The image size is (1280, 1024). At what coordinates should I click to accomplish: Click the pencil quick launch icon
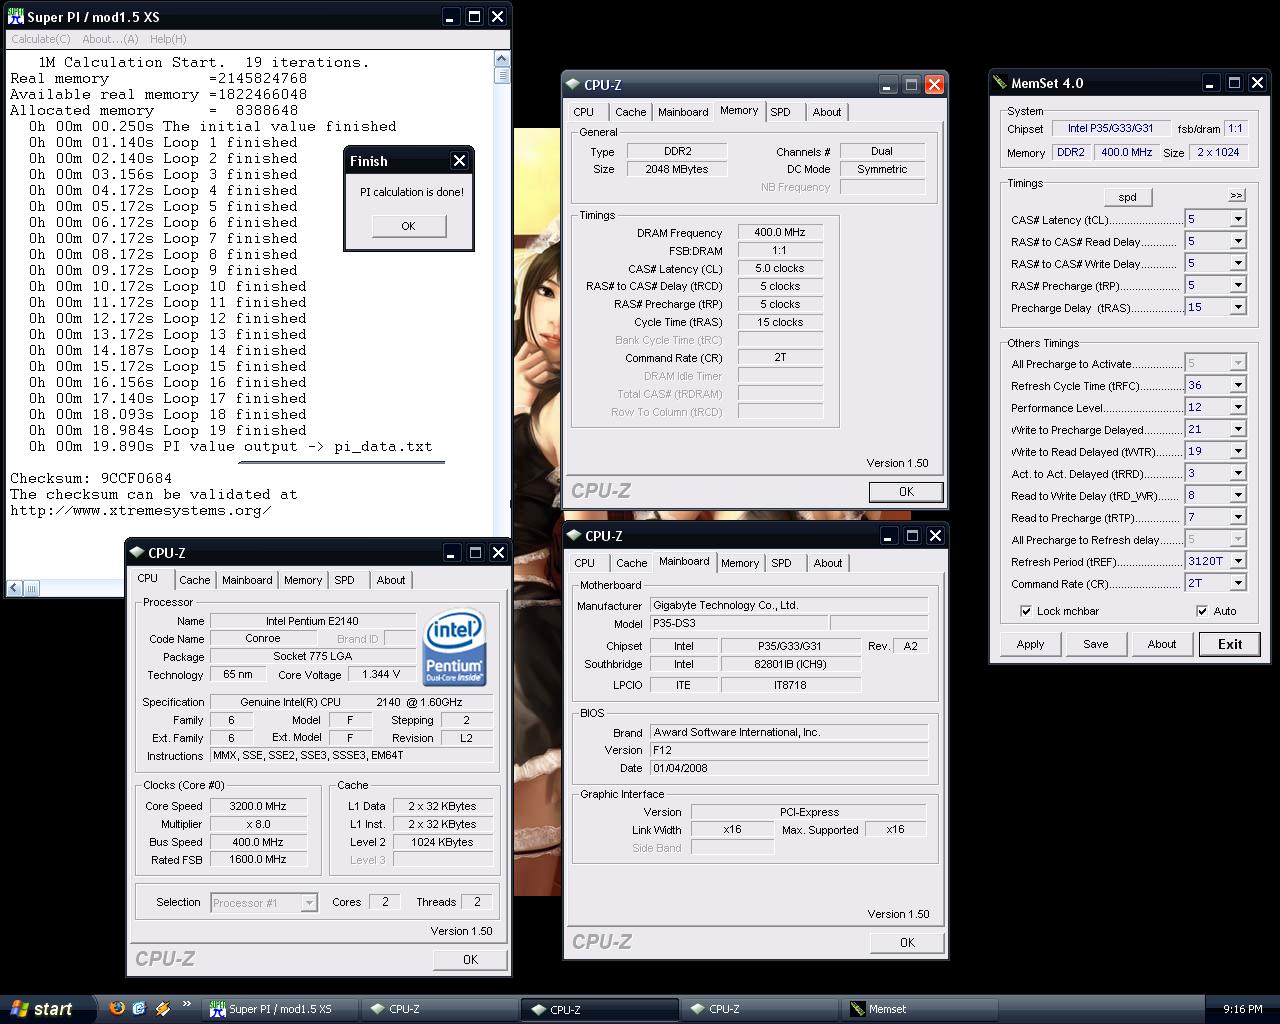pyautogui.click(x=162, y=1008)
